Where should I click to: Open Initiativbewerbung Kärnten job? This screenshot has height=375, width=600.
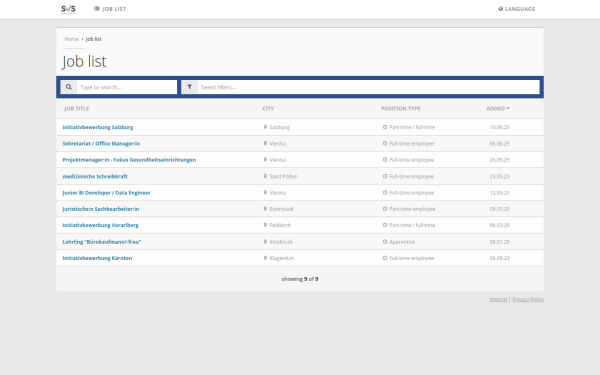tap(97, 258)
